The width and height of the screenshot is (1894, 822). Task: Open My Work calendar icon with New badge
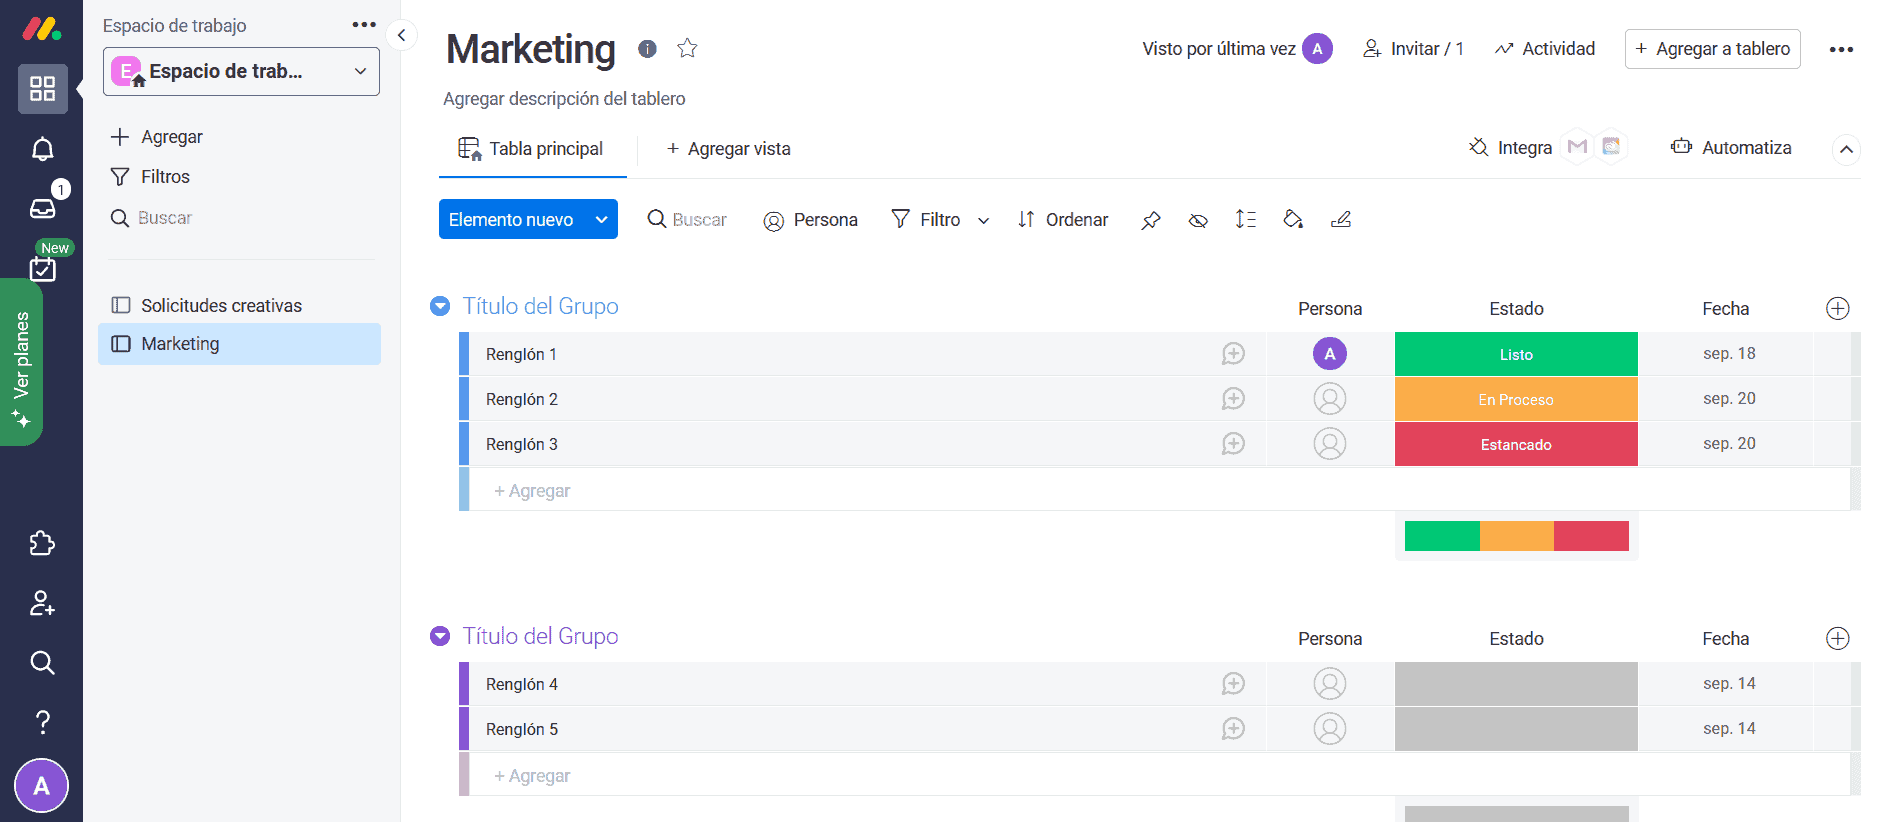(42, 268)
